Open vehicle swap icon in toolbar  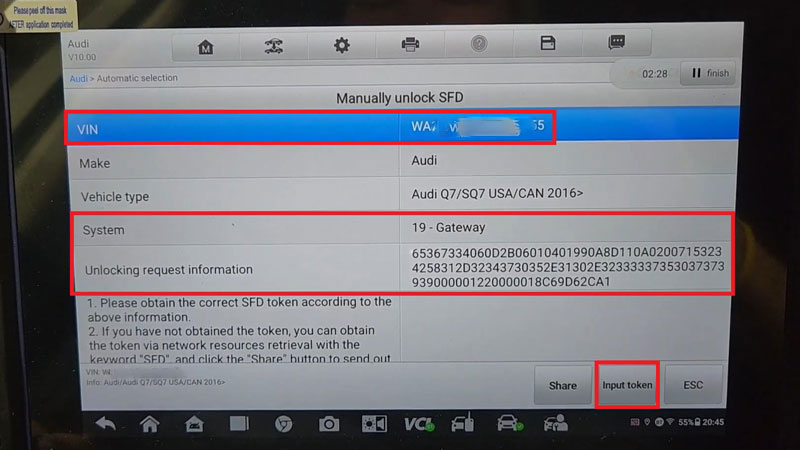click(273, 46)
